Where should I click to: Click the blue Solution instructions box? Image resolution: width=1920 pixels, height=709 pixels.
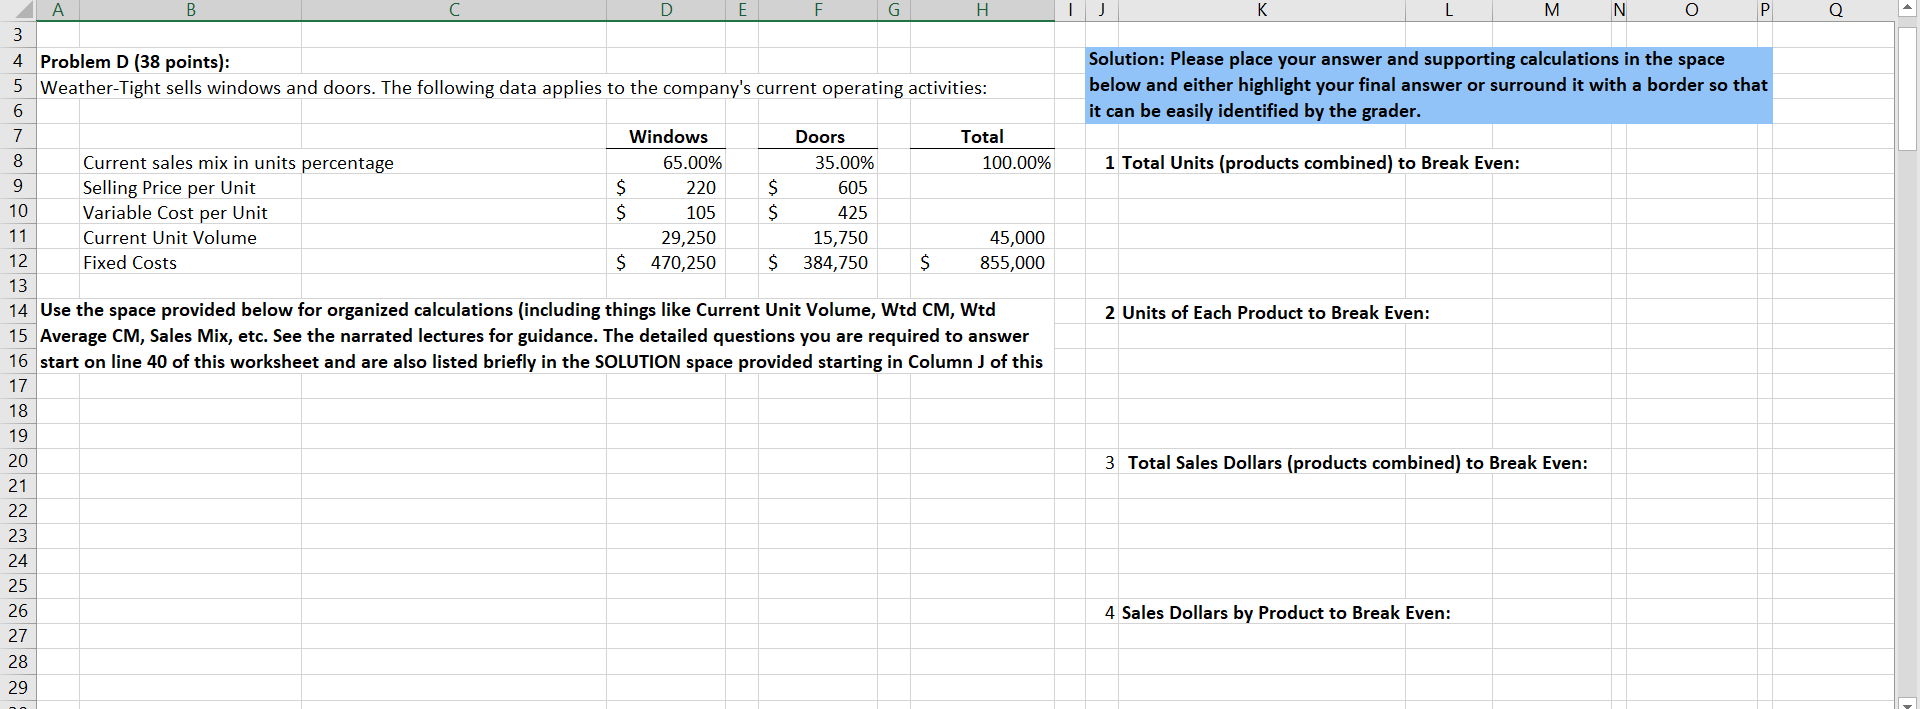[x=1428, y=85]
